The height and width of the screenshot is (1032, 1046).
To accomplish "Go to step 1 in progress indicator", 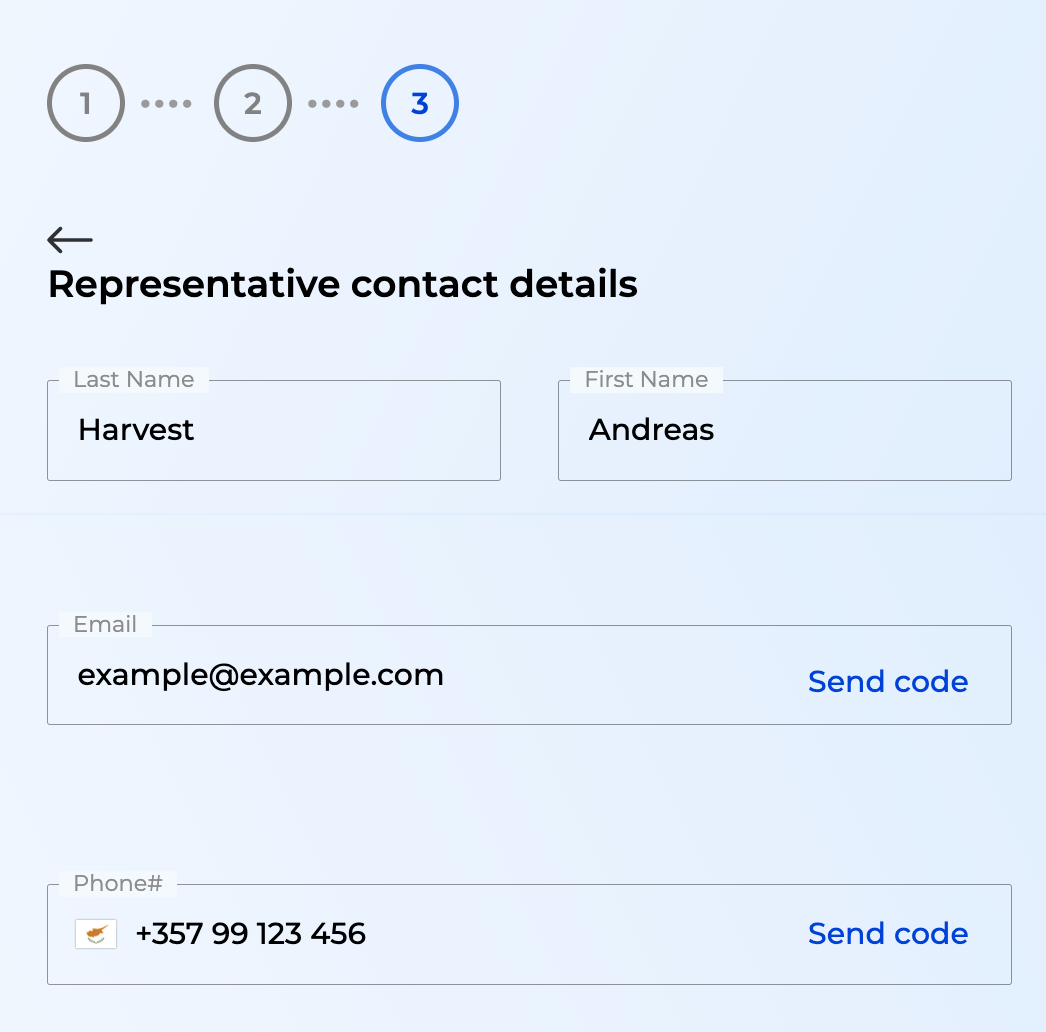I will click(x=86, y=103).
